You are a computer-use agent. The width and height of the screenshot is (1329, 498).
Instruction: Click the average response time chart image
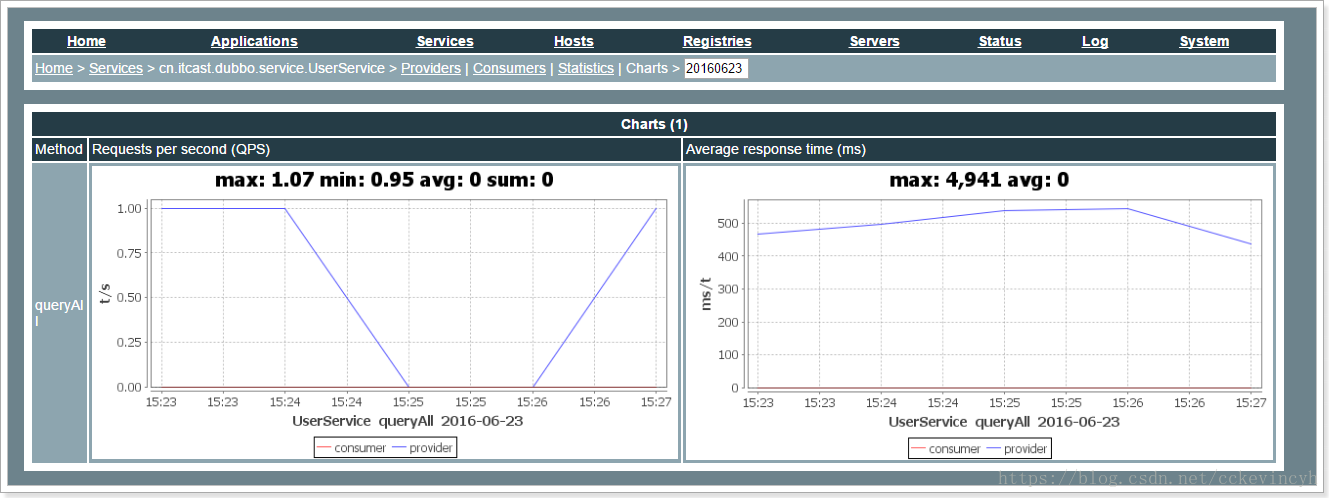point(980,313)
